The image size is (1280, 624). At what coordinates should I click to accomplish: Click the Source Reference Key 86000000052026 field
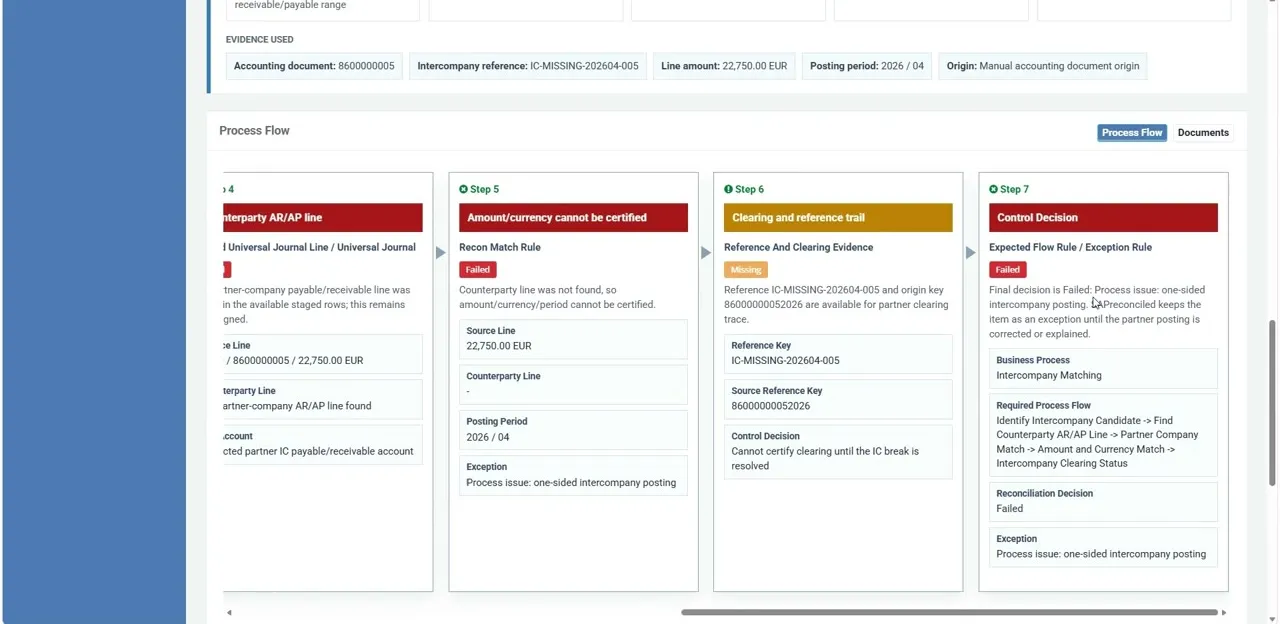[x=838, y=399]
